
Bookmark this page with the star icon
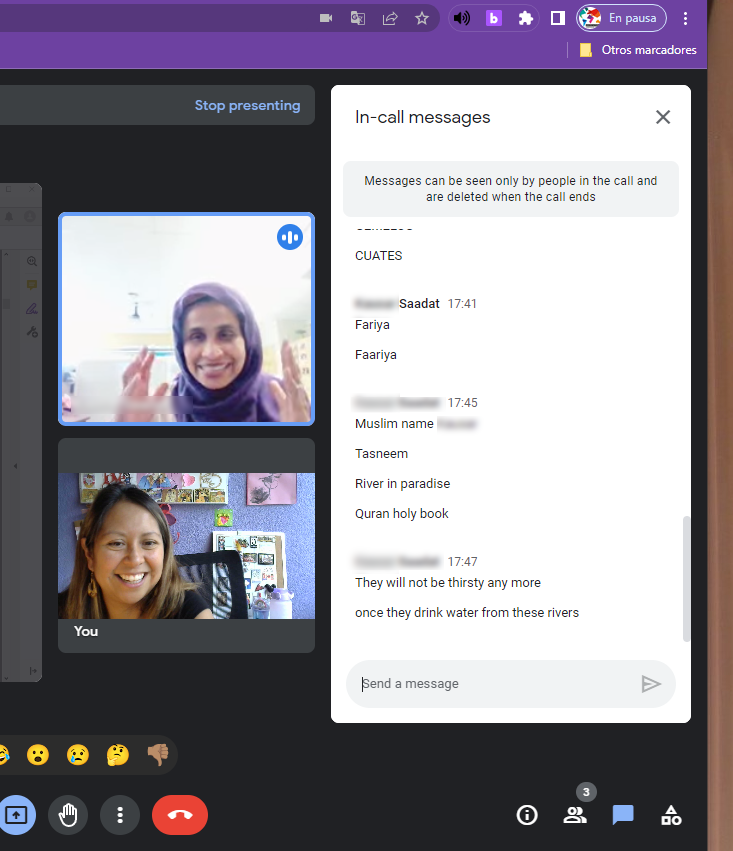[422, 18]
